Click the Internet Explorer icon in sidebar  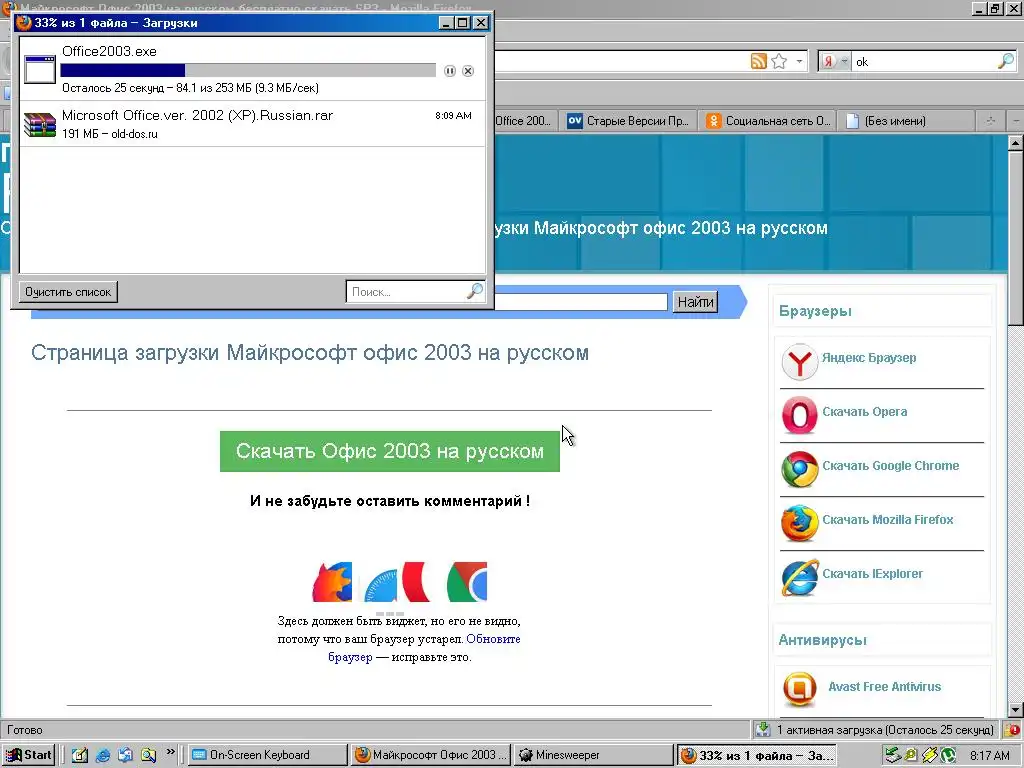point(799,577)
